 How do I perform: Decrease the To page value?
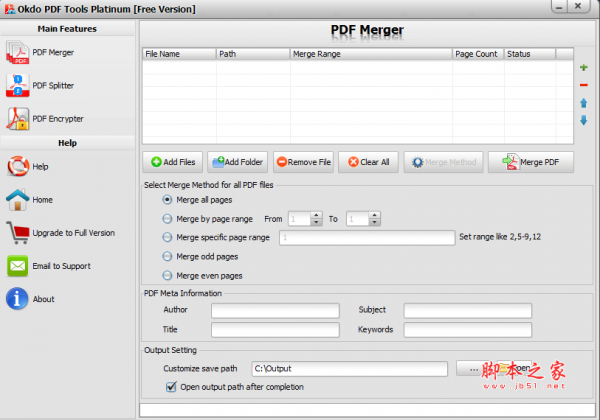point(375,222)
